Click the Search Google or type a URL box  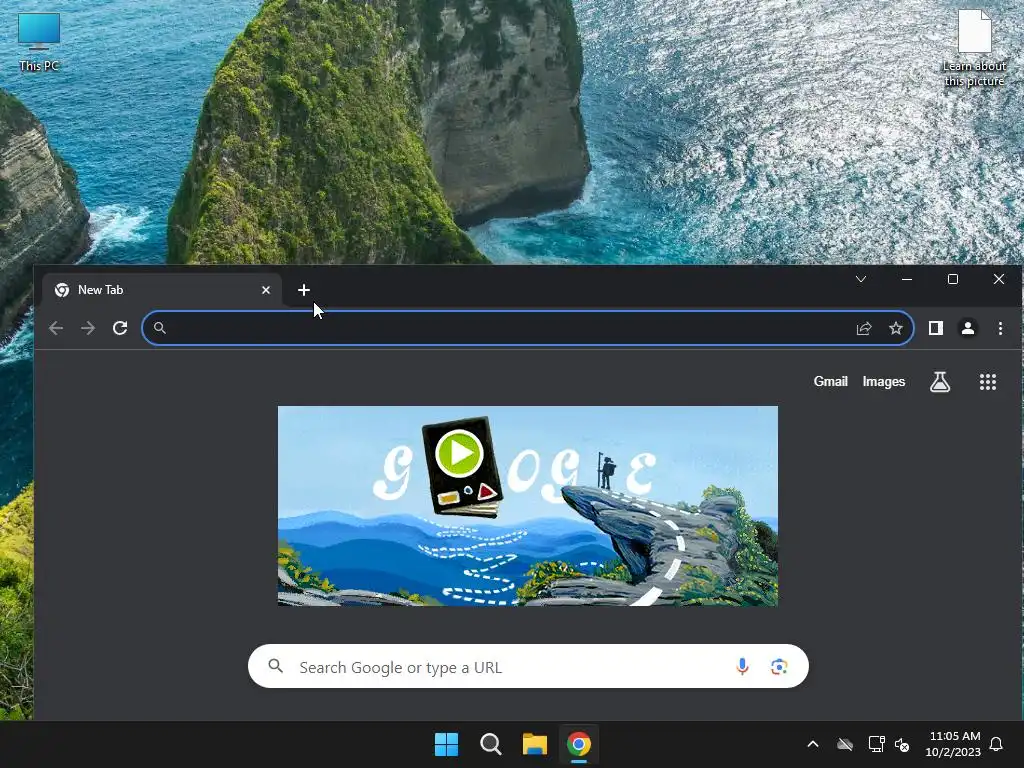528,666
